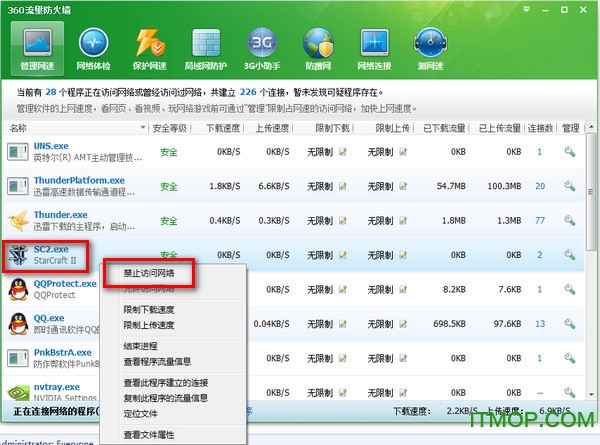The image size is (600, 445).
Task: Select the SC2.exe program name
Action: 51,249
